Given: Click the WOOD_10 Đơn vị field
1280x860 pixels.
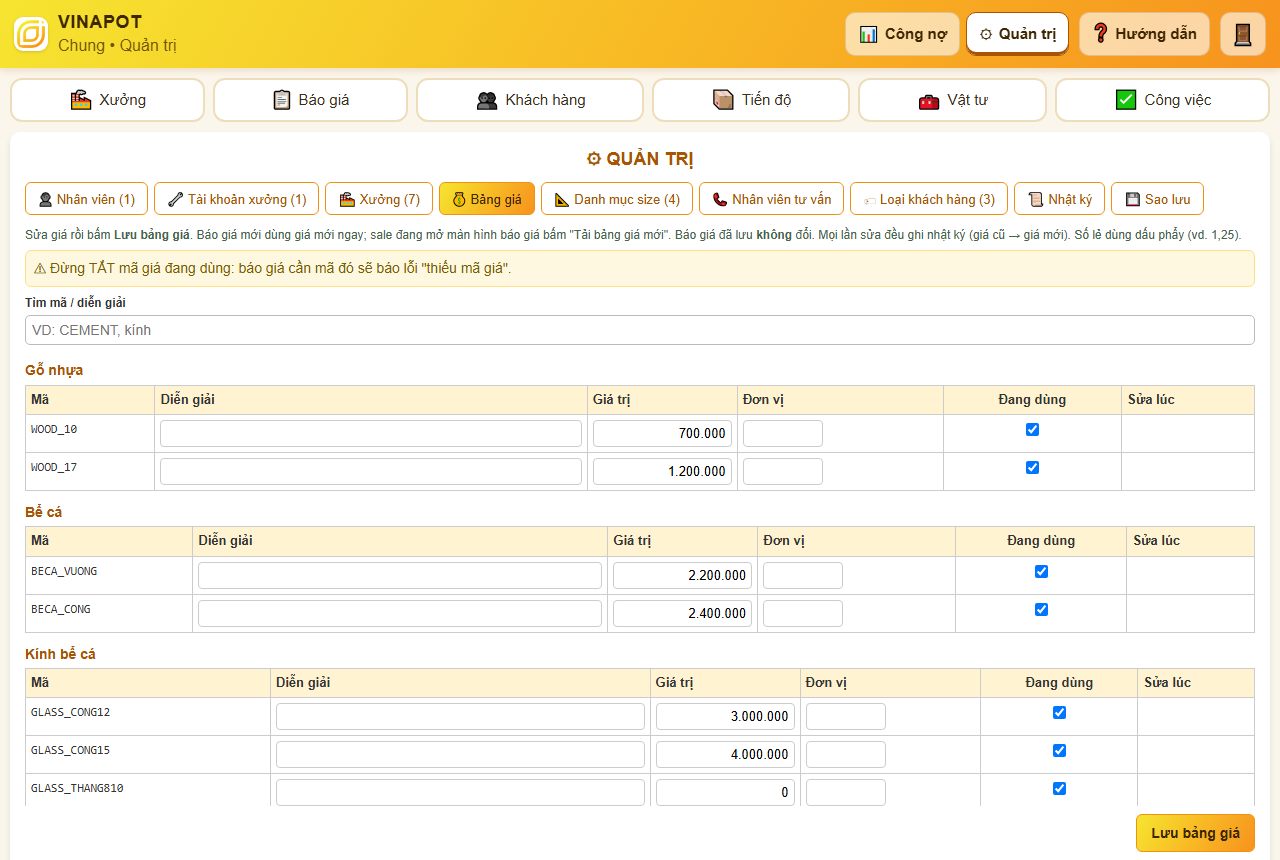Looking at the screenshot, I should 783,434.
